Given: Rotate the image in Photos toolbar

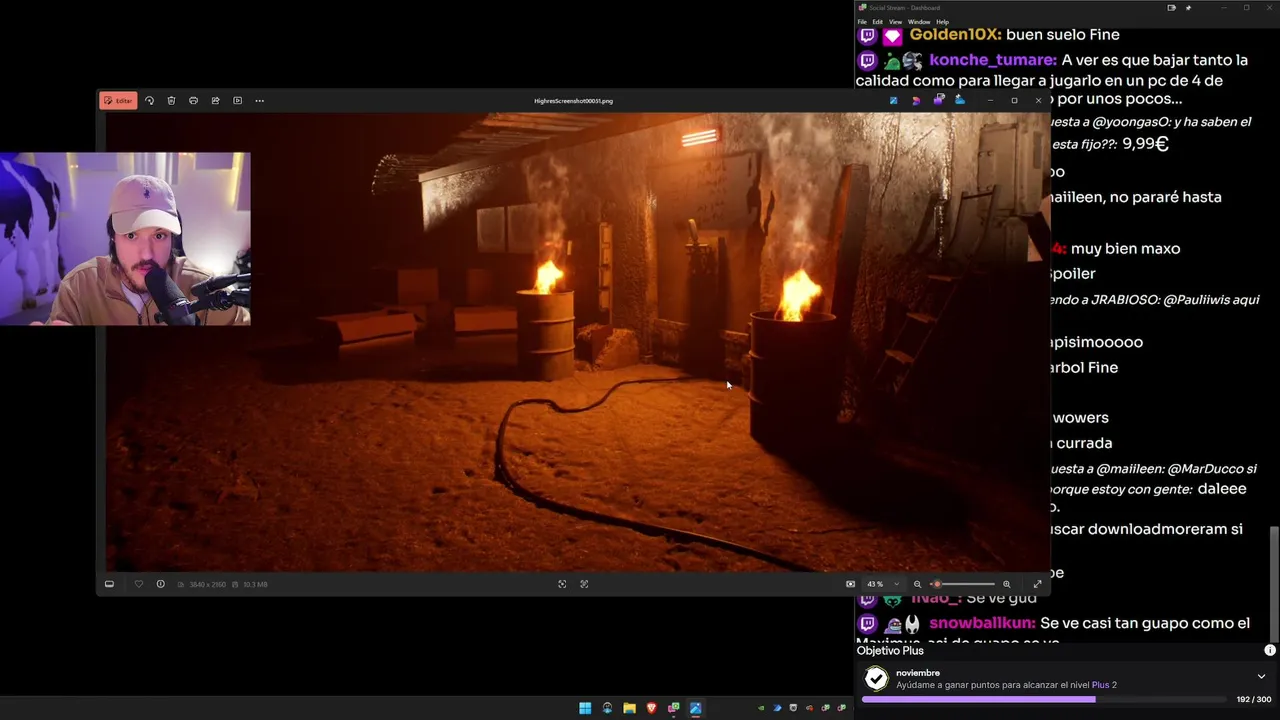Looking at the screenshot, I should click(x=149, y=101).
